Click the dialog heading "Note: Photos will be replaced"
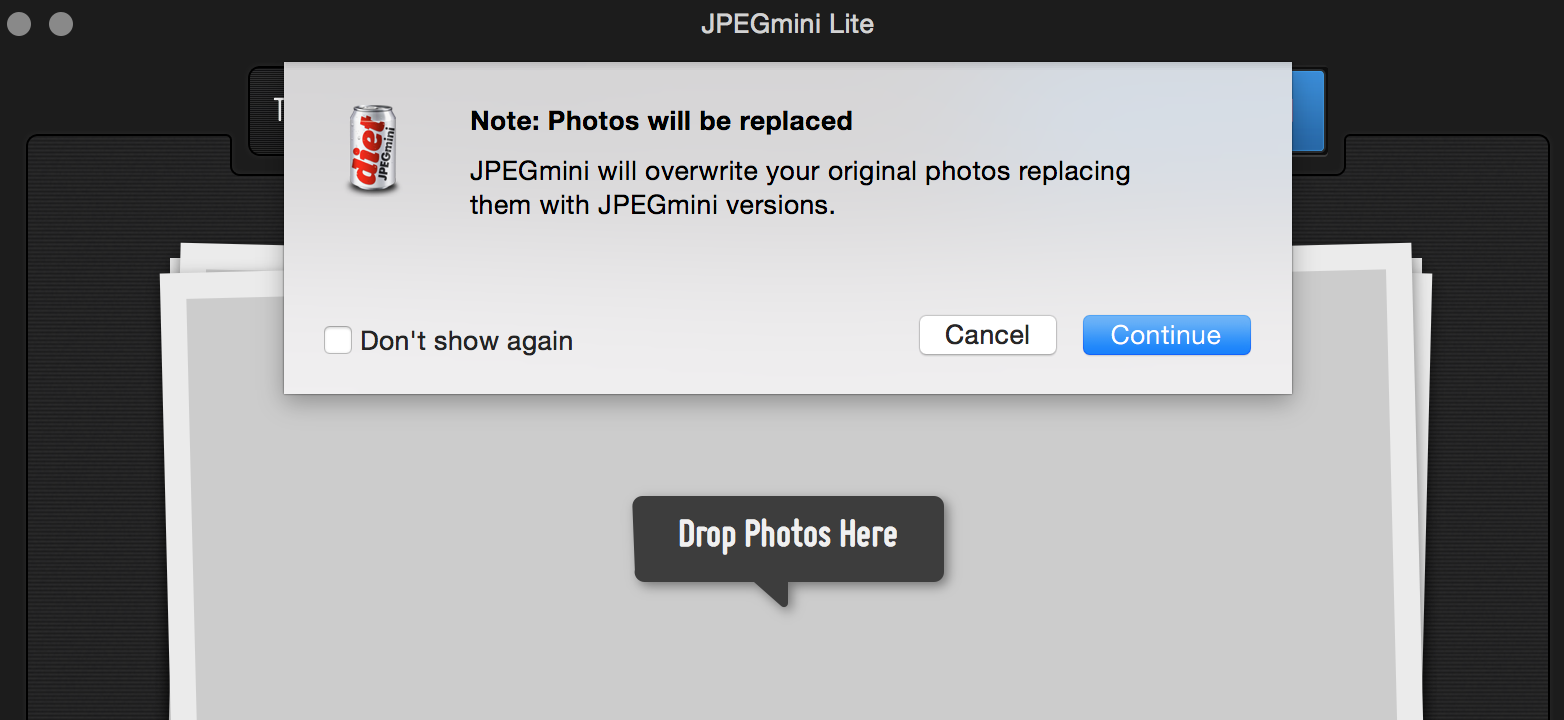Screen dimensions: 1564x720 coord(661,121)
